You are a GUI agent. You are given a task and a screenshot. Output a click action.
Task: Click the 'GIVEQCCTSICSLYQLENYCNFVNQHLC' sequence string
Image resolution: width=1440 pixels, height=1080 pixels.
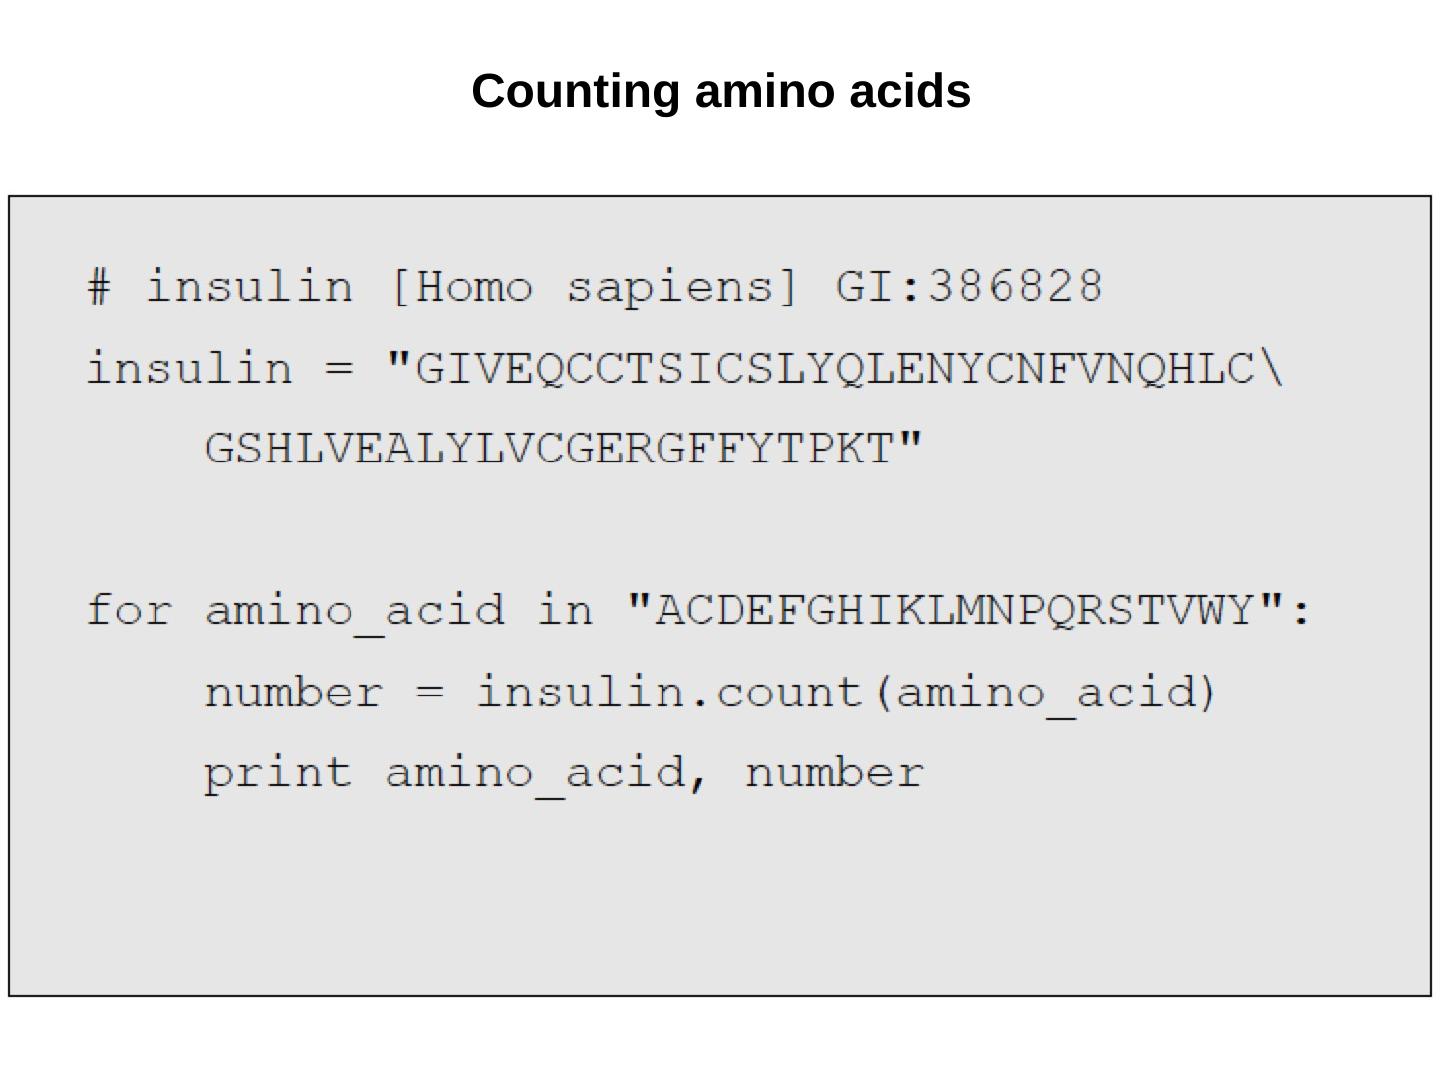(834, 368)
